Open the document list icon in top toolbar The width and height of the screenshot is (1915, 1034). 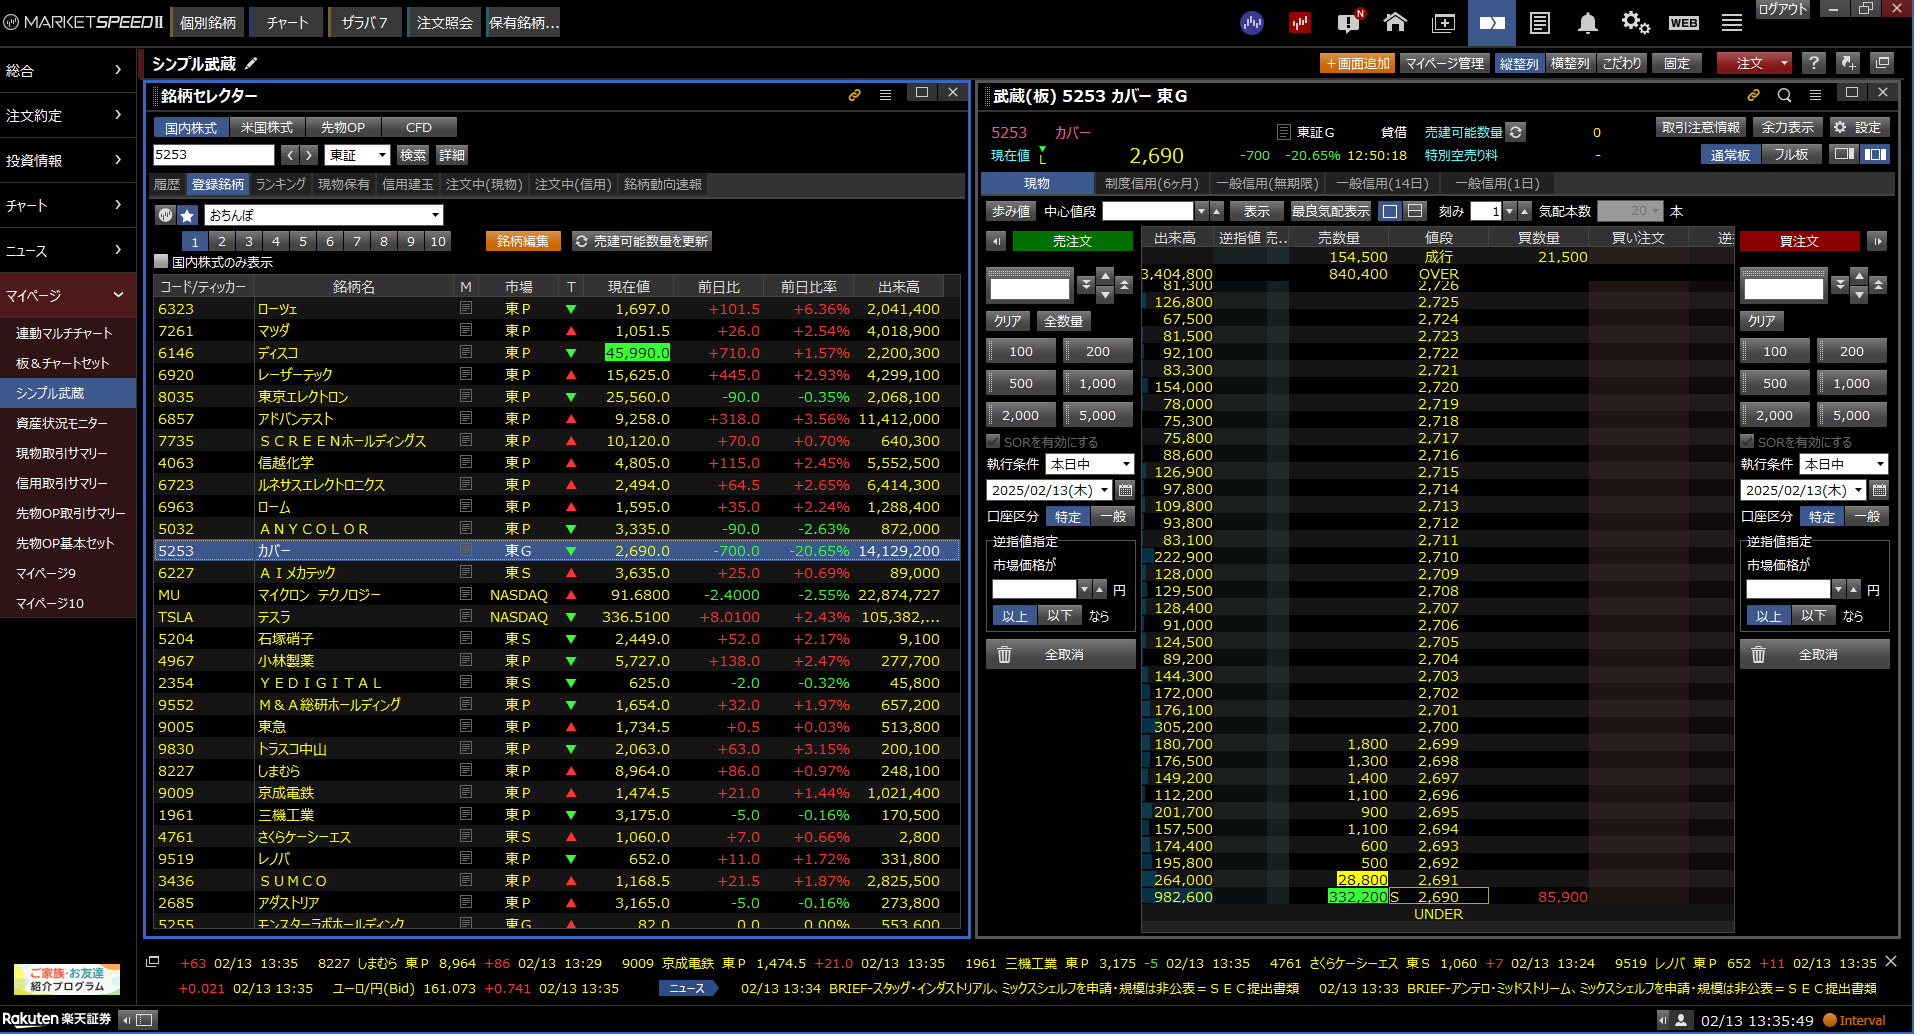coord(1540,23)
